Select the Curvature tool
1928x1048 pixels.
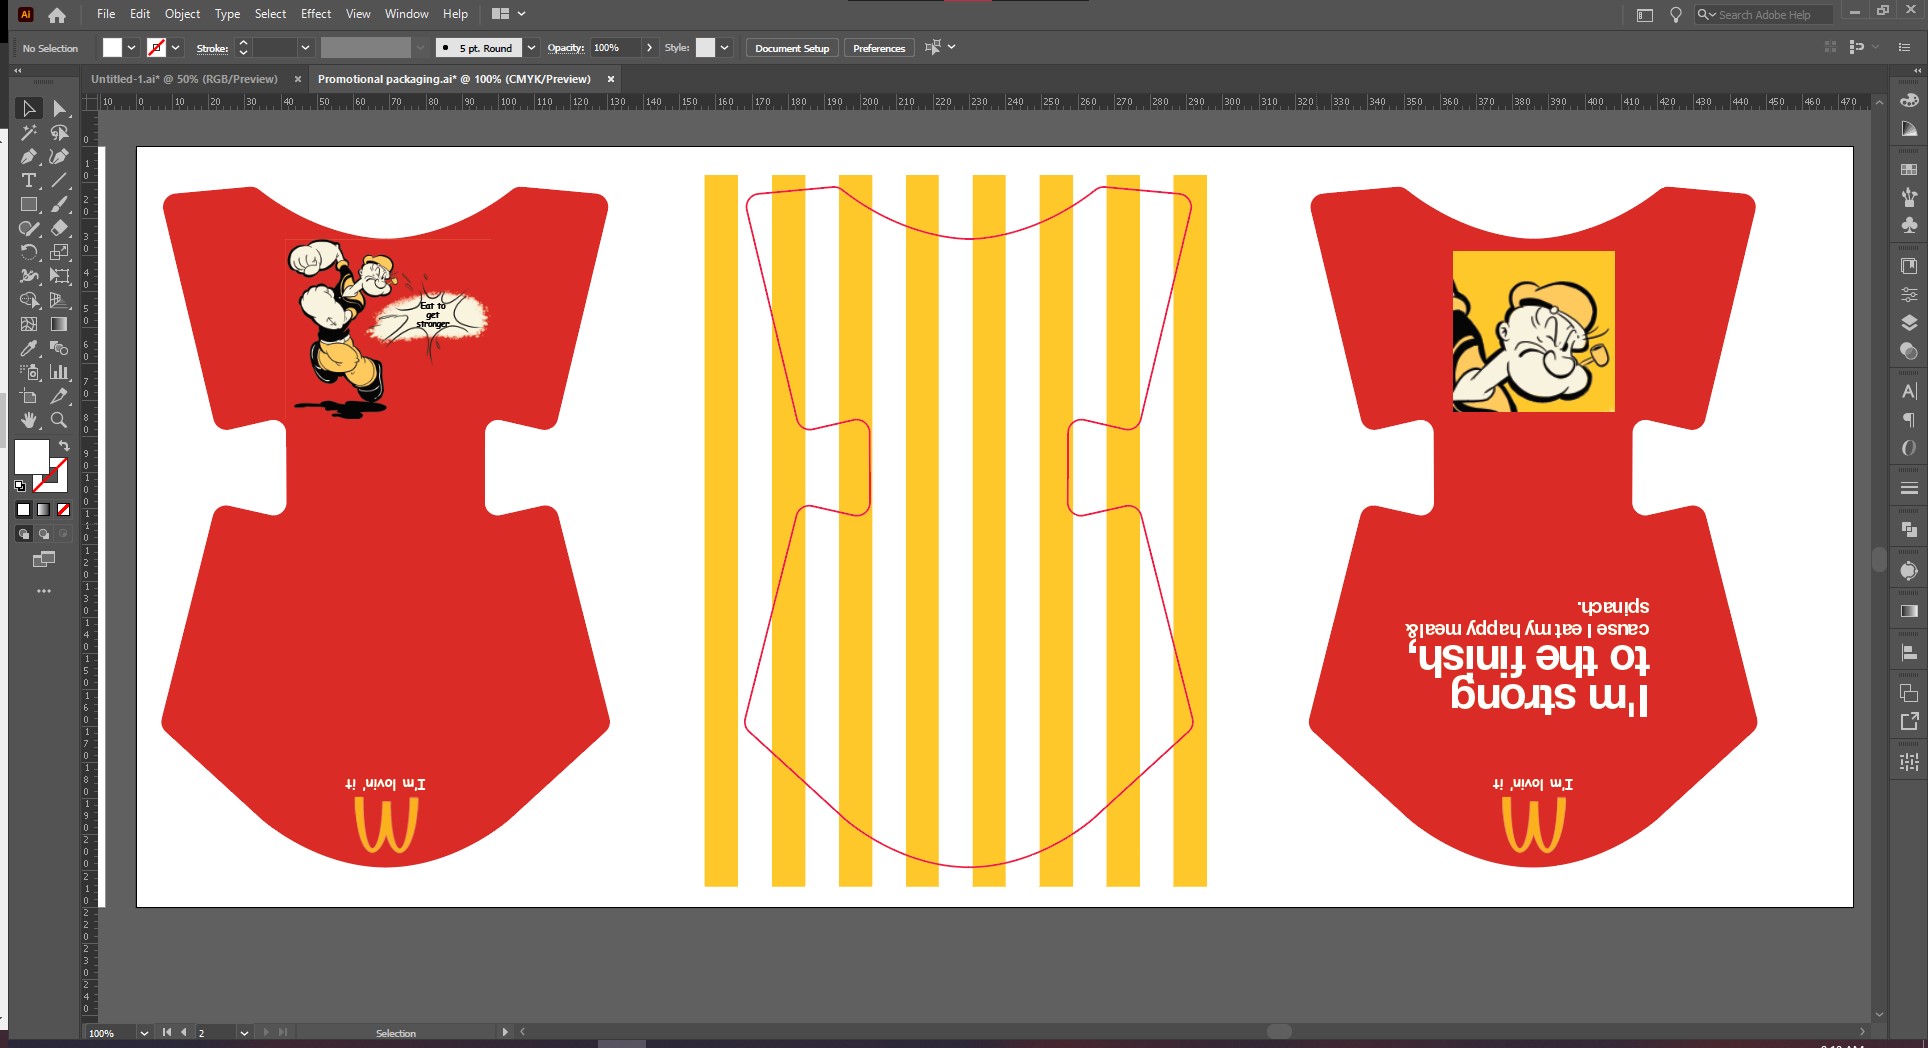[x=59, y=156]
